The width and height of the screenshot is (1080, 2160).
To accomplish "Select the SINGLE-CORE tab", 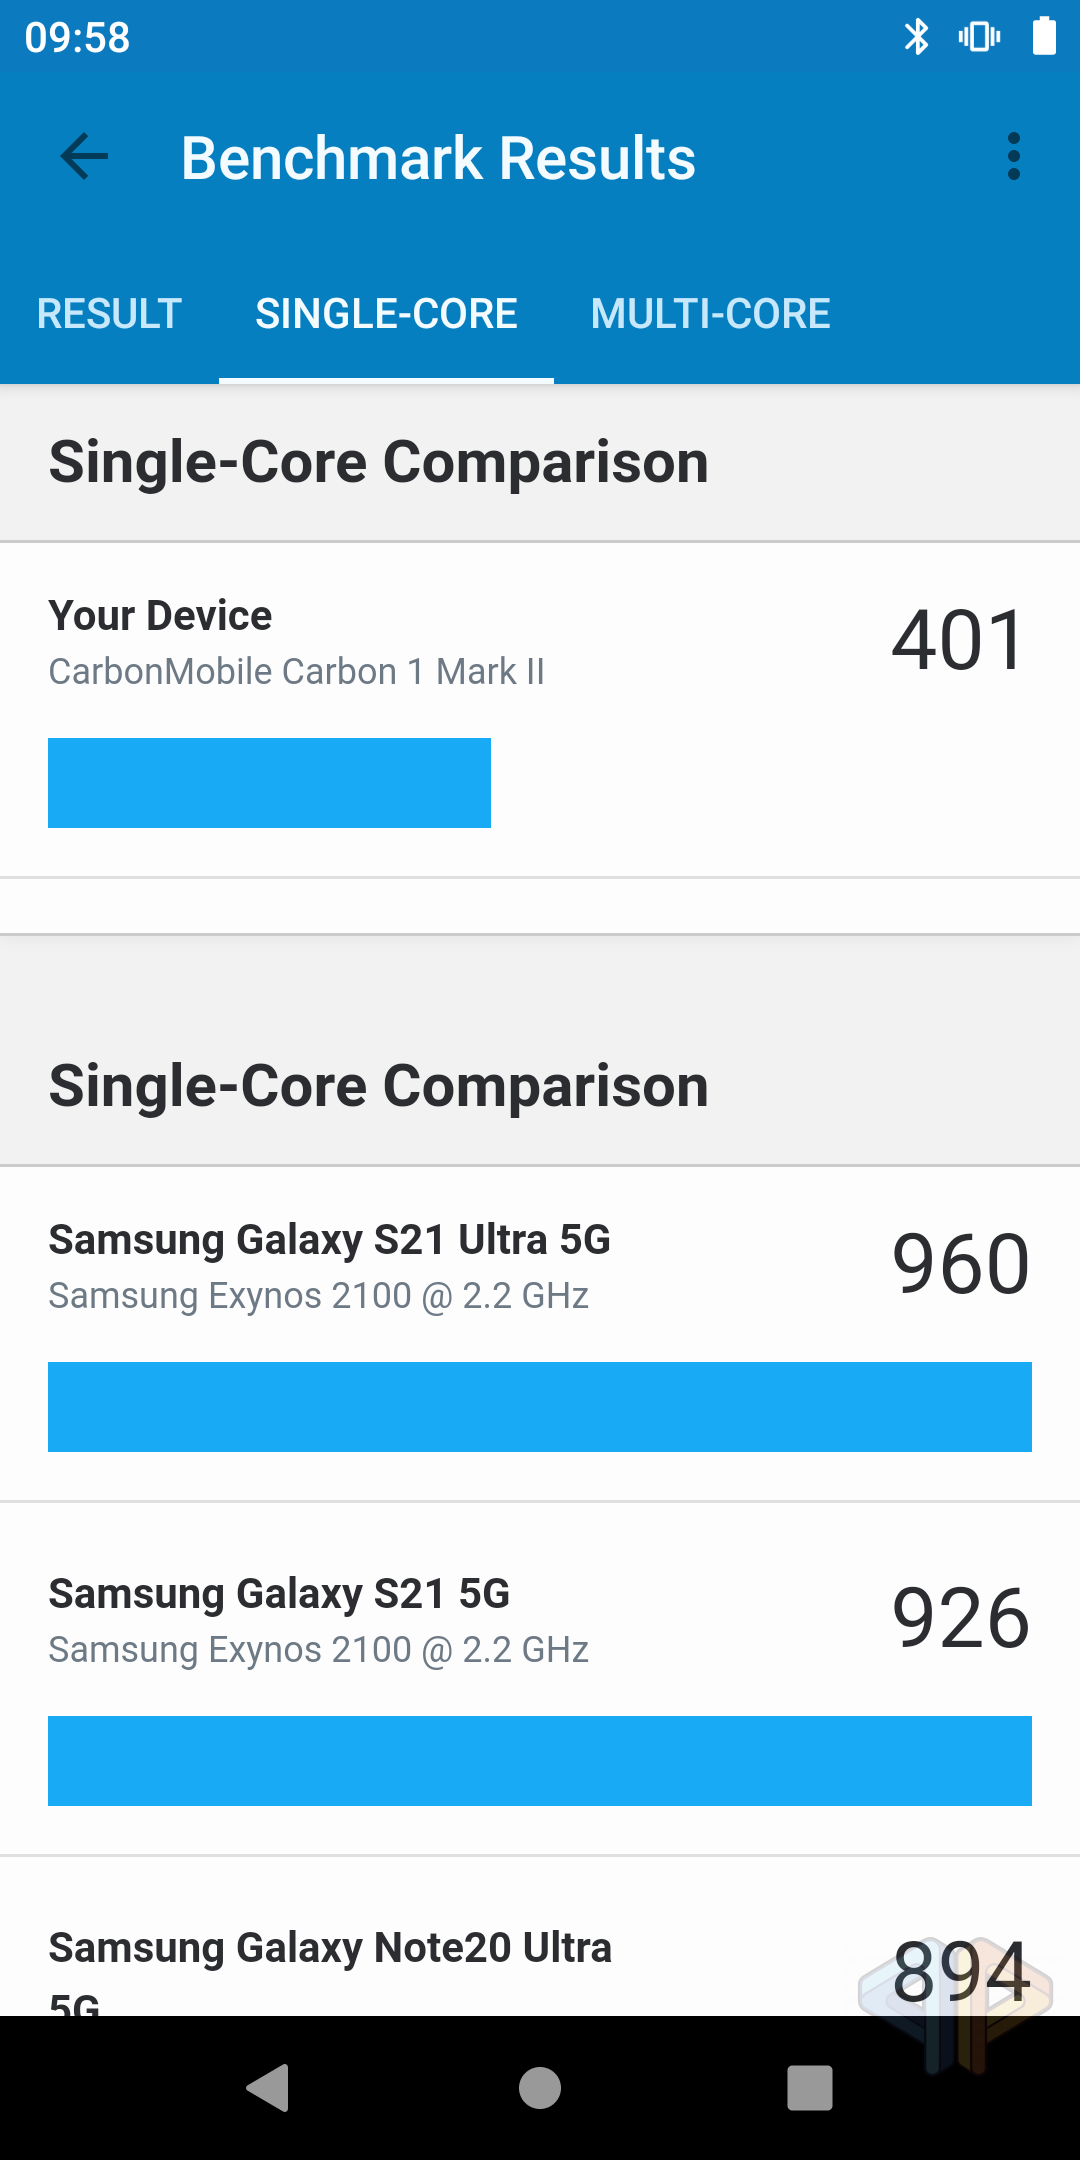I will pyautogui.click(x=387, y=314).
